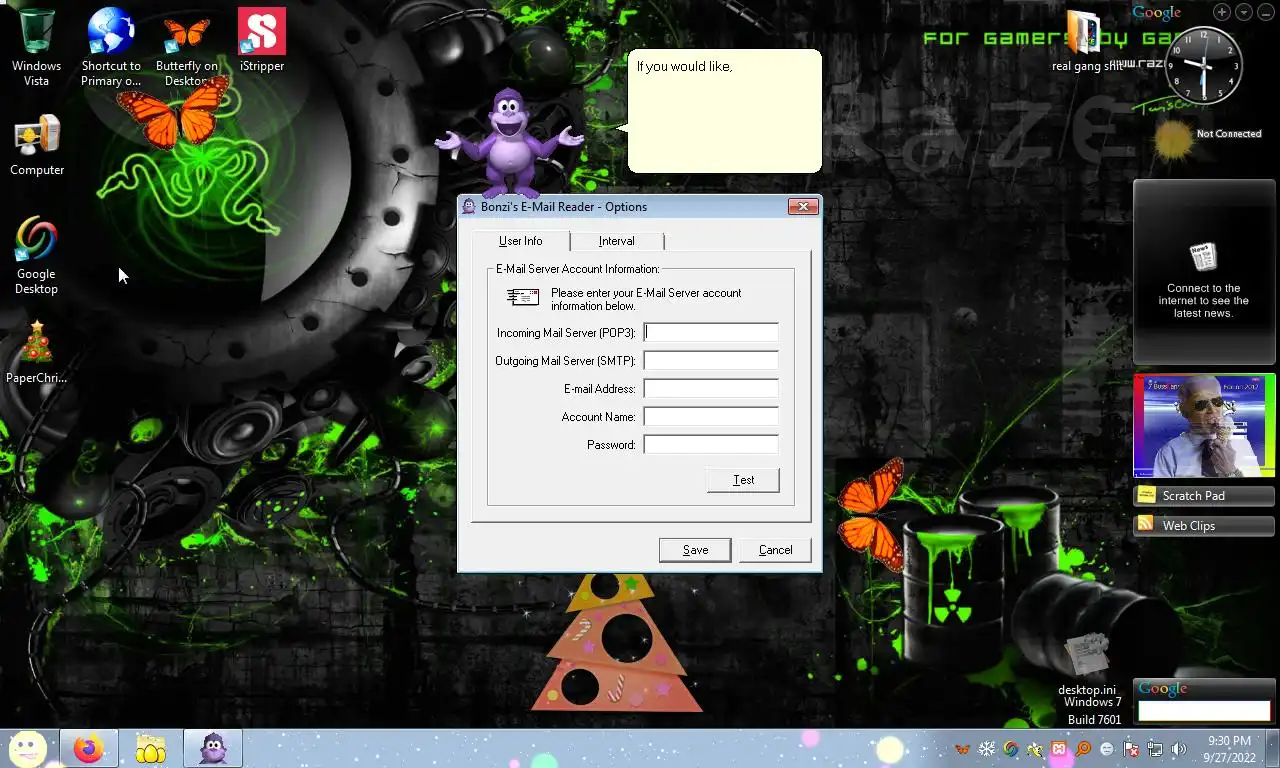The width and height of the screenshot is (1280, 768).
Task: Click the Password input field
Action: point(711,445)
